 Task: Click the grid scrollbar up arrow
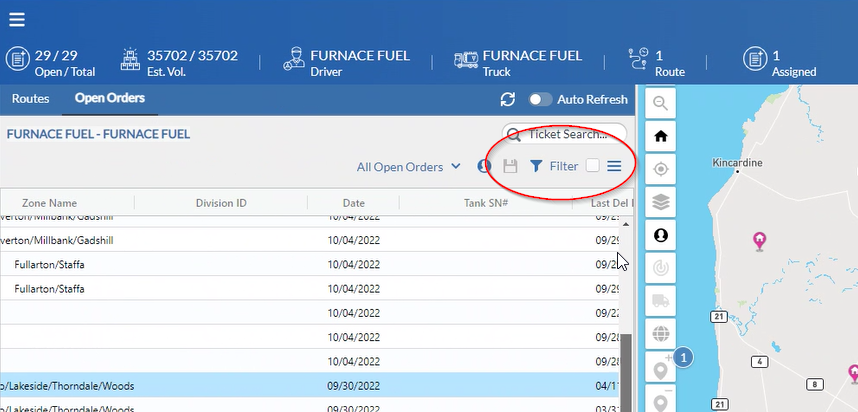(x=626, y=224)
